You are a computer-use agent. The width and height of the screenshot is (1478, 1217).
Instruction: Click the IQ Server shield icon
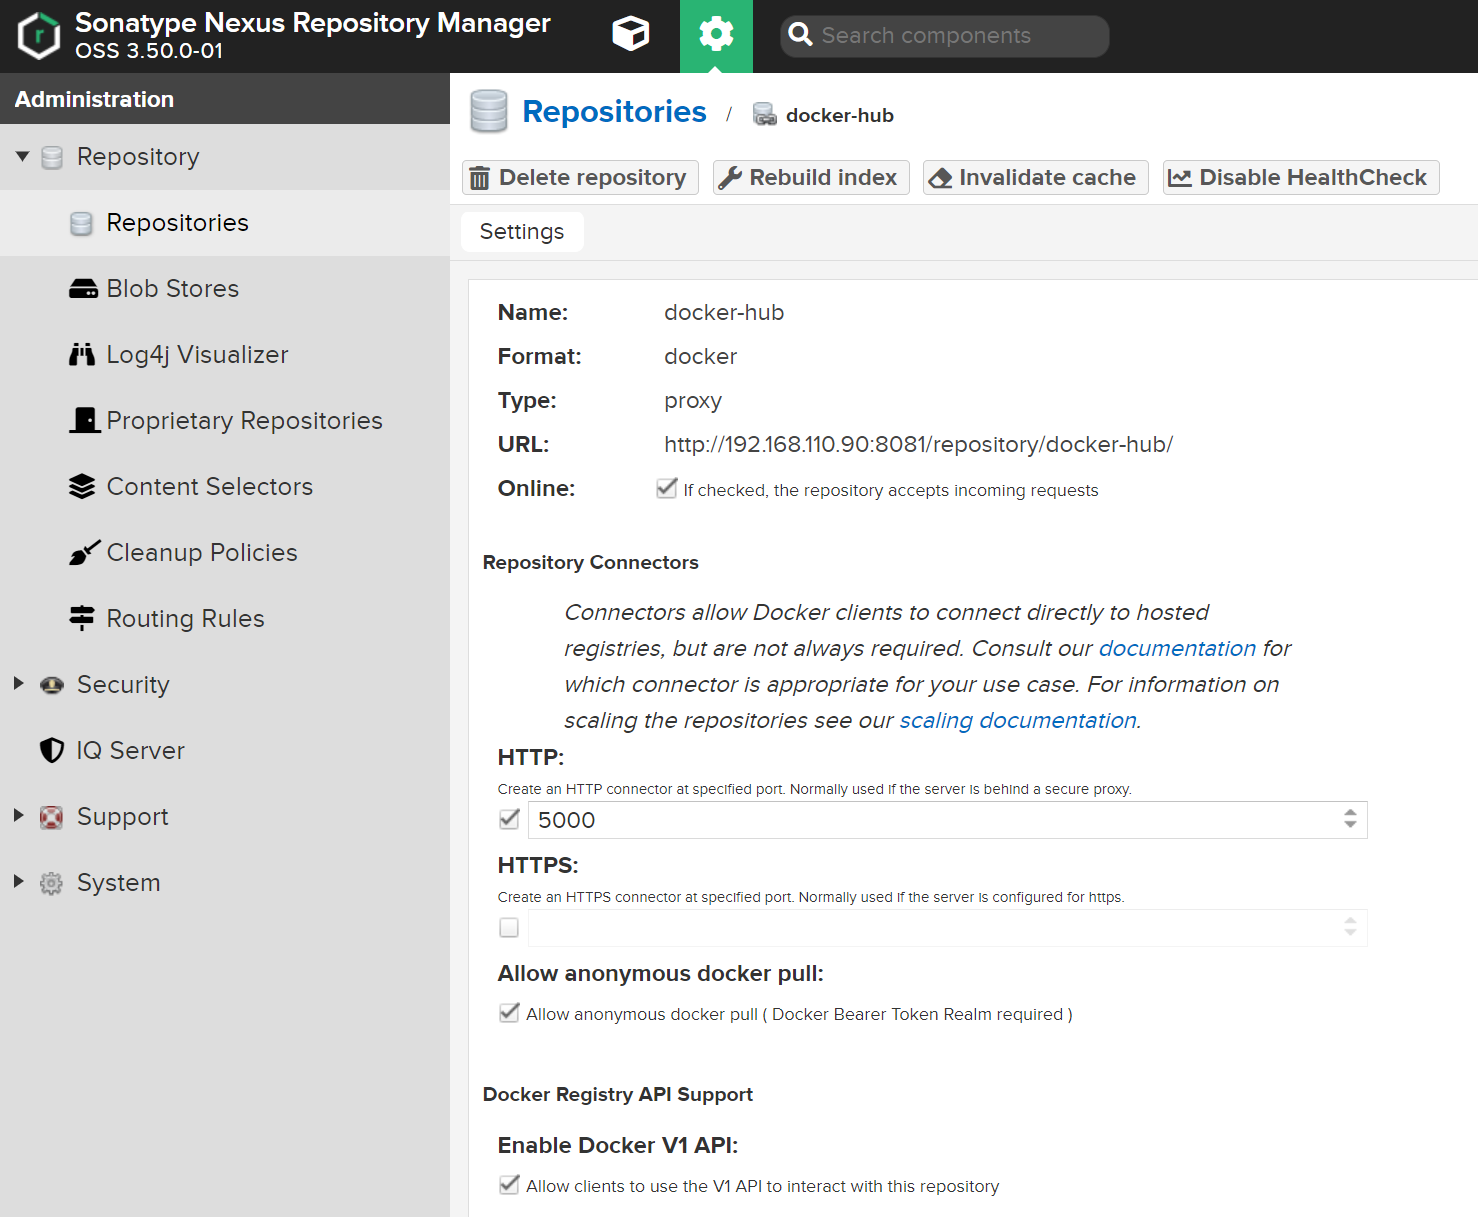[52, 751]
